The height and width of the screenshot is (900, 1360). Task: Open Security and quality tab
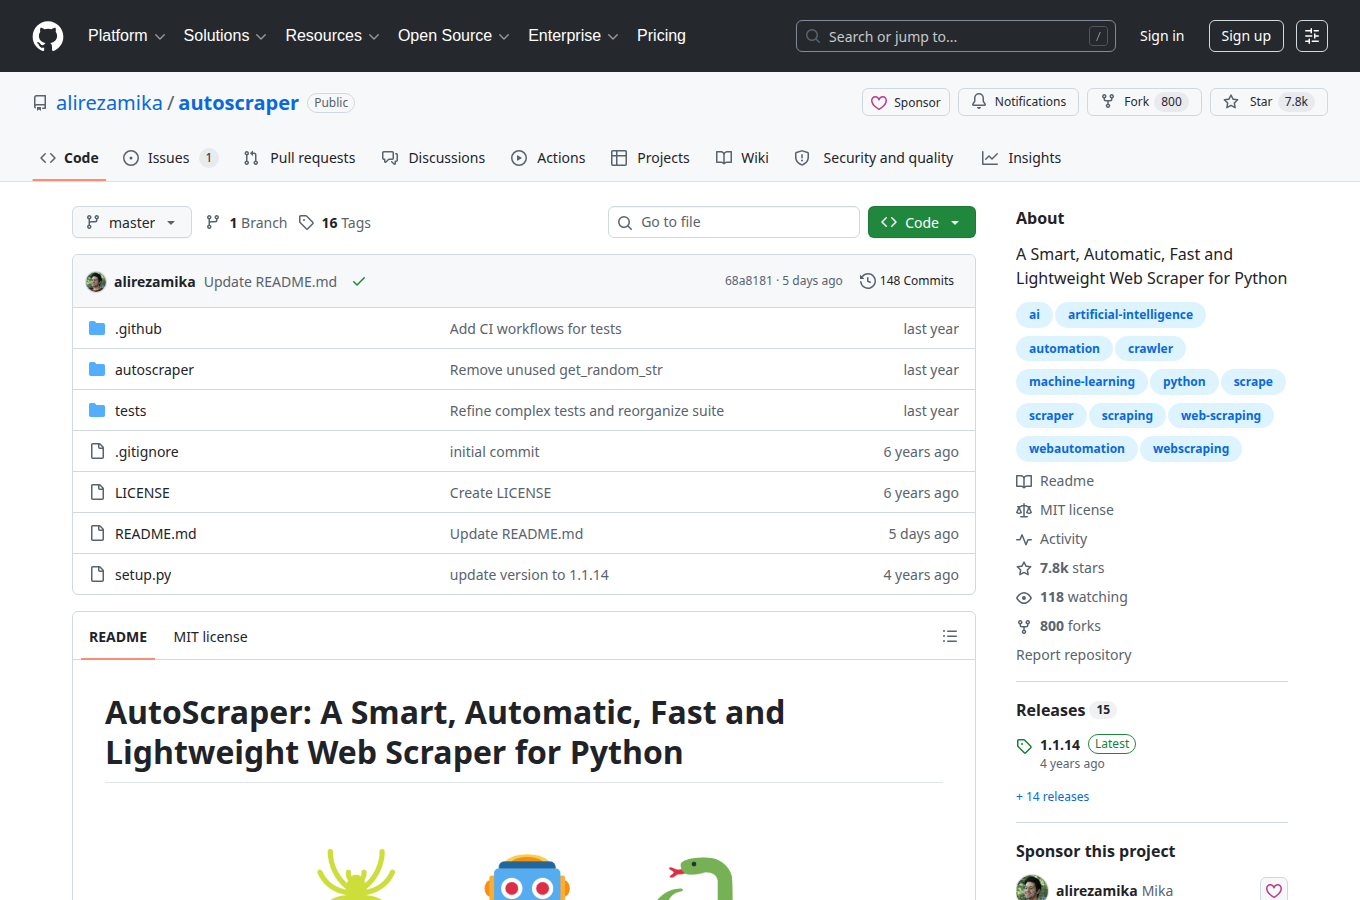pyautogui.click(x=874, y=158)
